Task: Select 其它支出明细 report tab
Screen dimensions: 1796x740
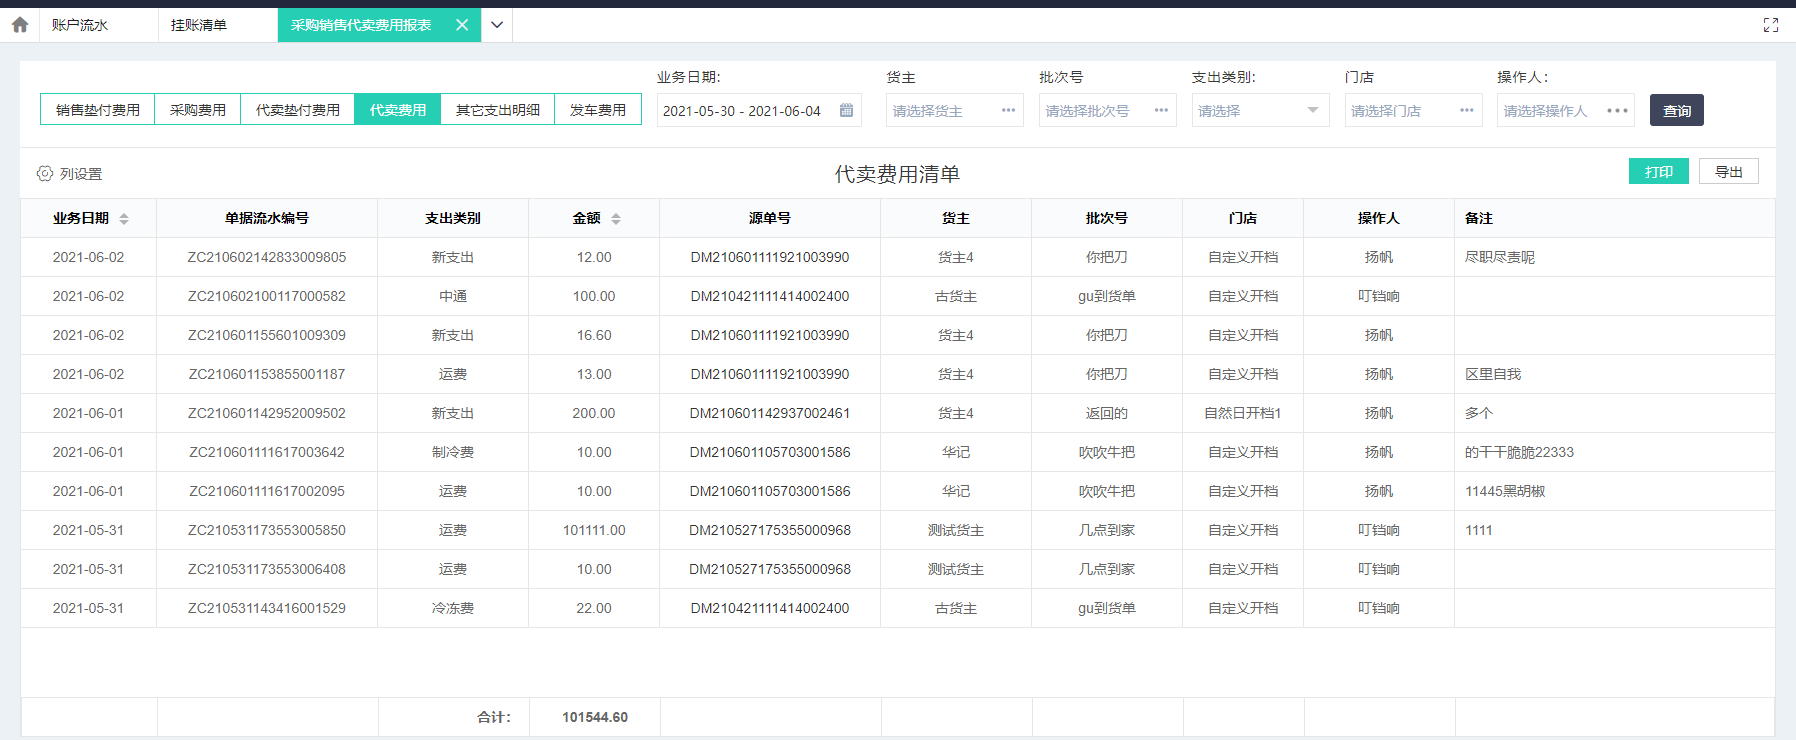Action: click(x=498, y=110)
